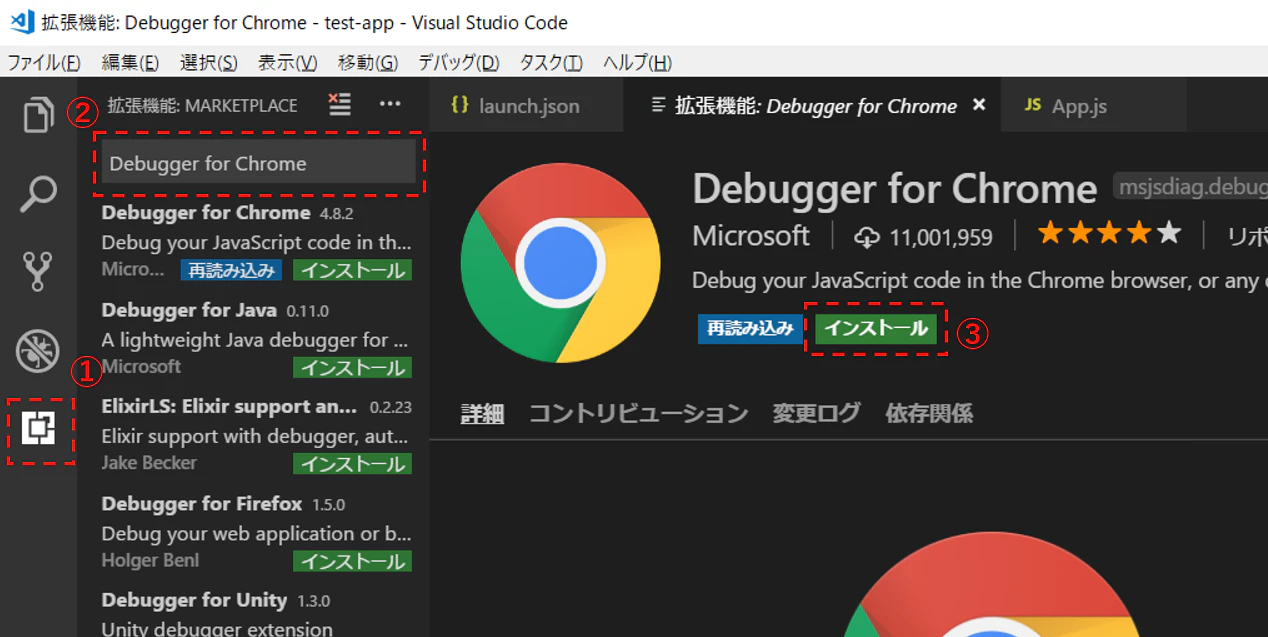
Task: Open the デバッグ menu
Action: click(x=458, y=63)
